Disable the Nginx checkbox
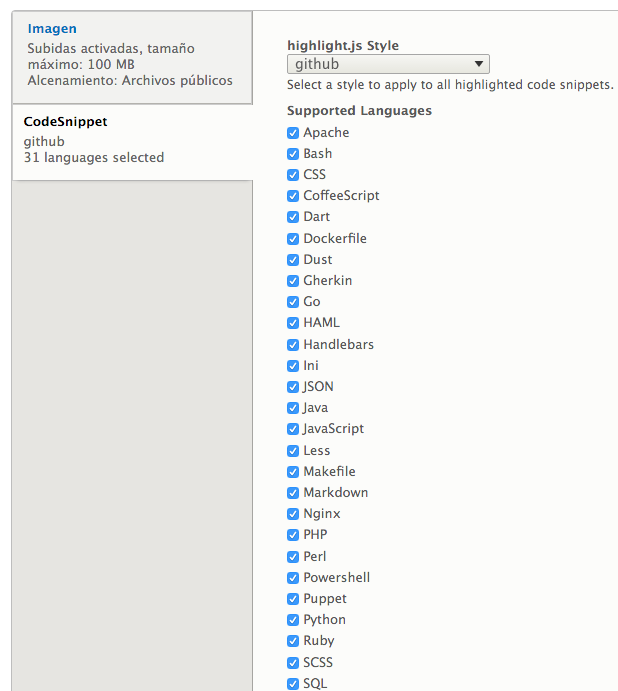The image size is (618, 691). 293,514
